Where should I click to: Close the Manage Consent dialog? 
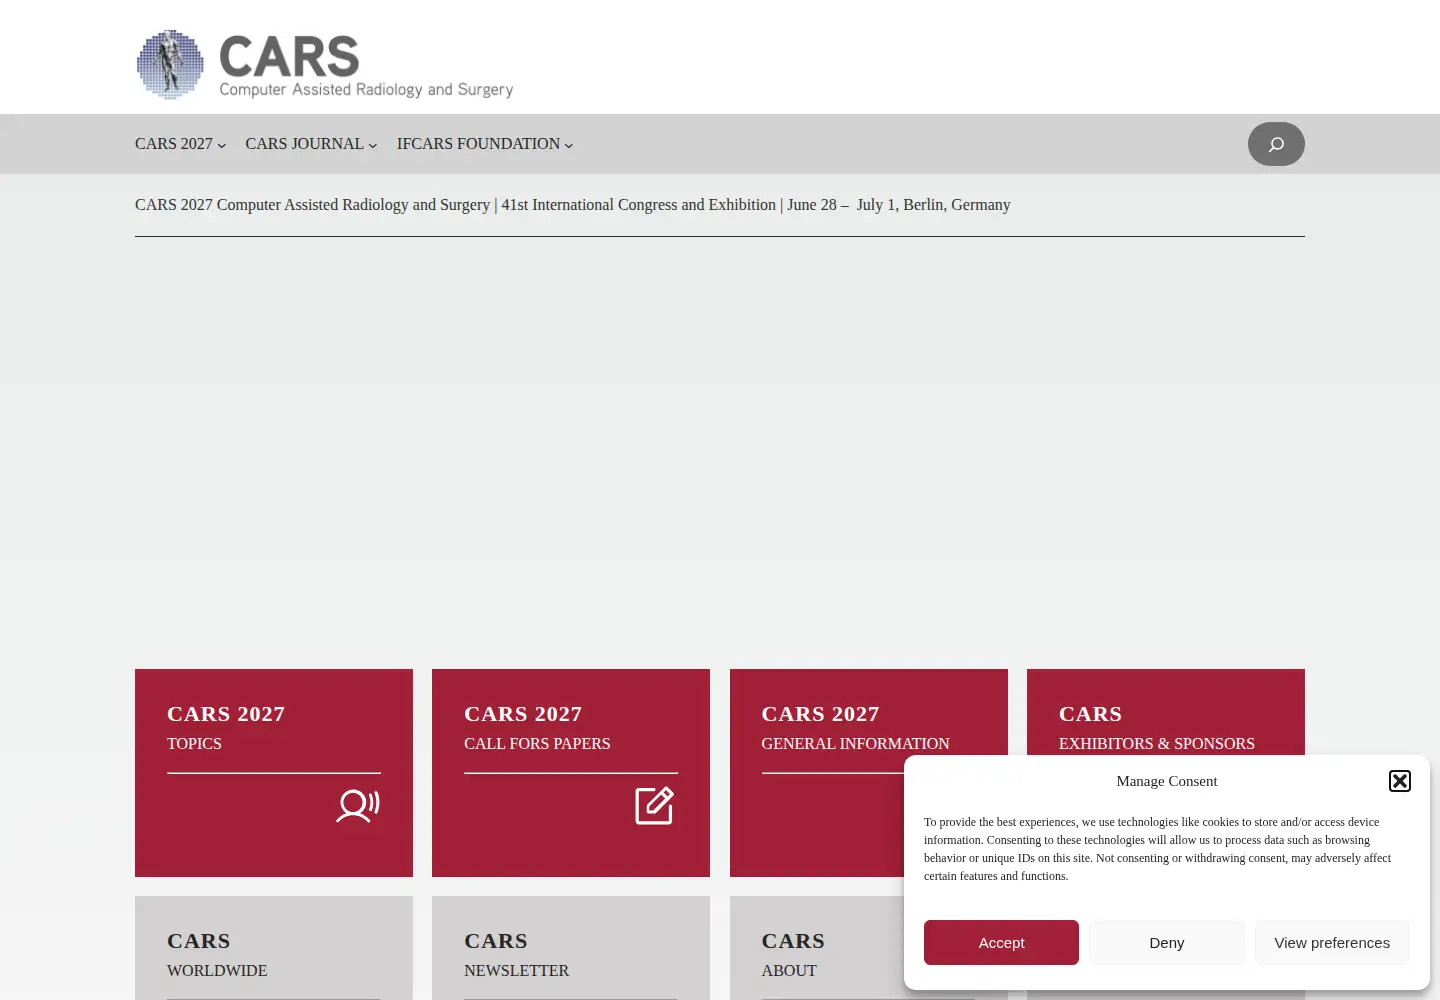click(x=1400, y=781)
